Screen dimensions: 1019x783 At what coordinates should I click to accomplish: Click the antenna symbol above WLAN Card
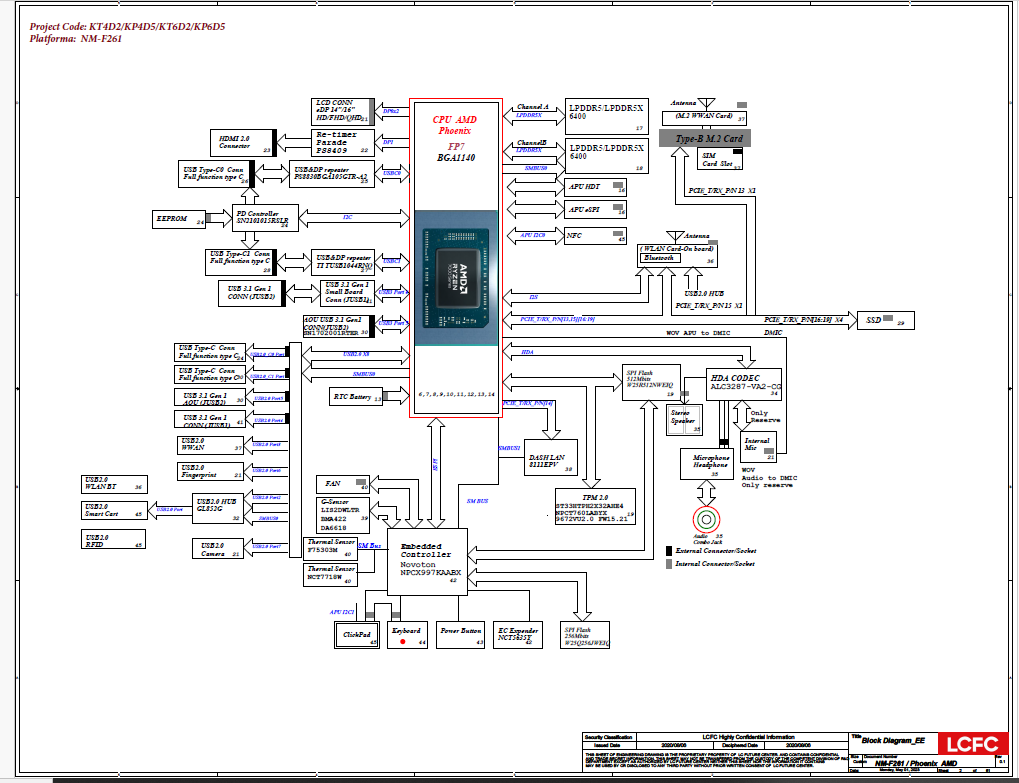pyautogui.click(x=675, y=237)
